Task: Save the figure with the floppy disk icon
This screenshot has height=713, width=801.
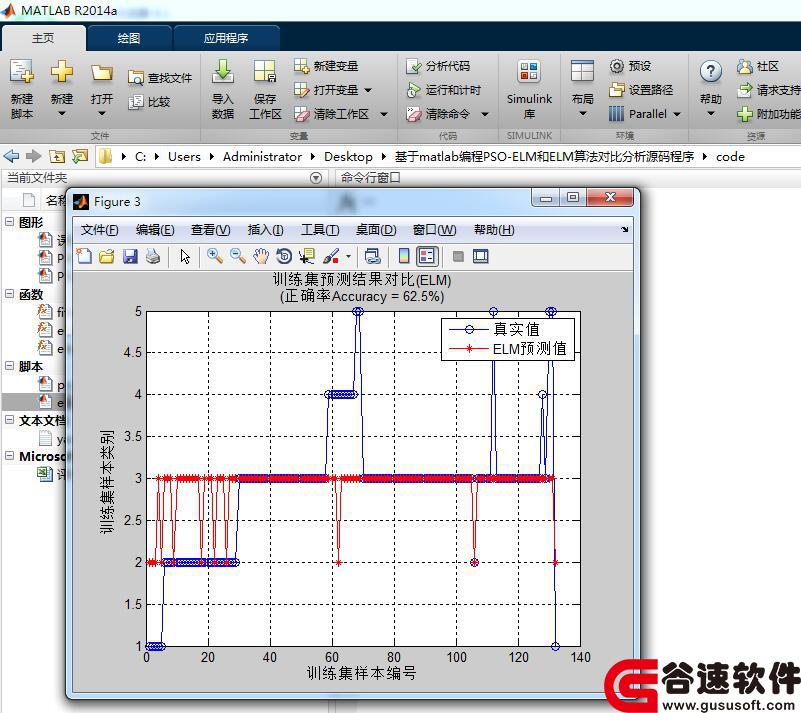Action: tap(130, 256)
